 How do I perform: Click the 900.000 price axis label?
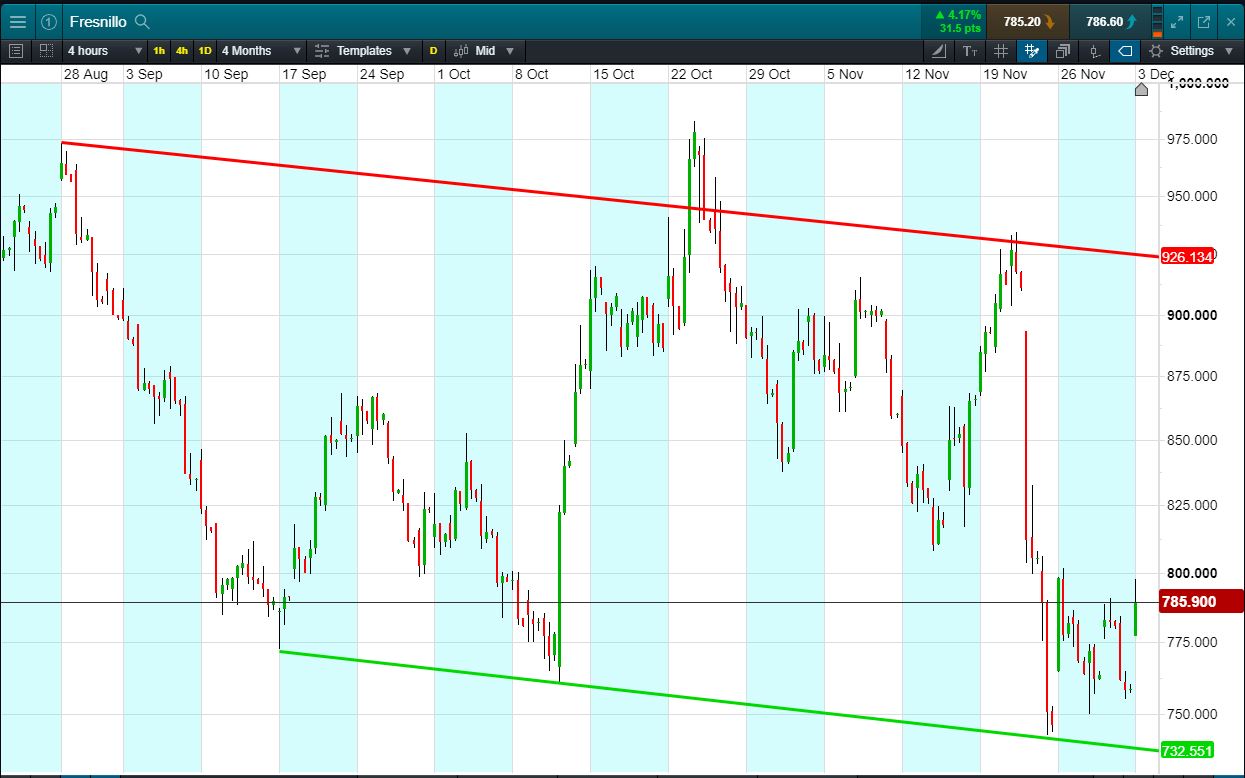(1191, 315)
